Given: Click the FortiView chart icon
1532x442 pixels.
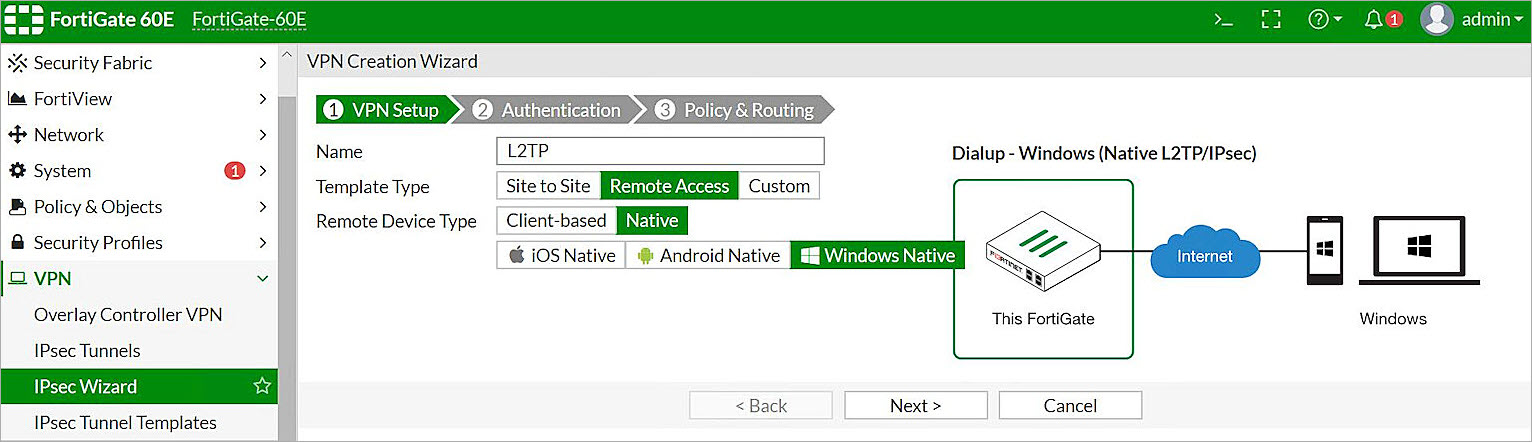Looking at the screenshot, I should [17, 99].
